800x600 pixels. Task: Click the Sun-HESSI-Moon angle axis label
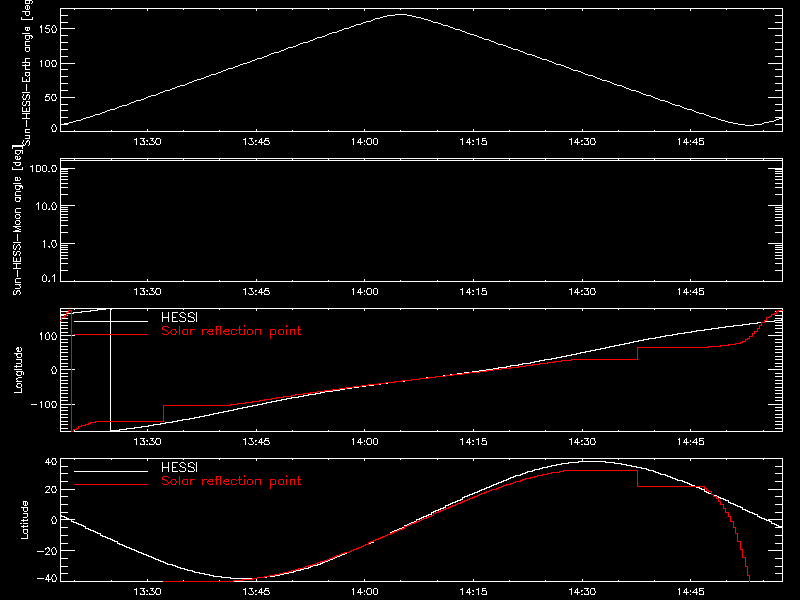[17, 220]
